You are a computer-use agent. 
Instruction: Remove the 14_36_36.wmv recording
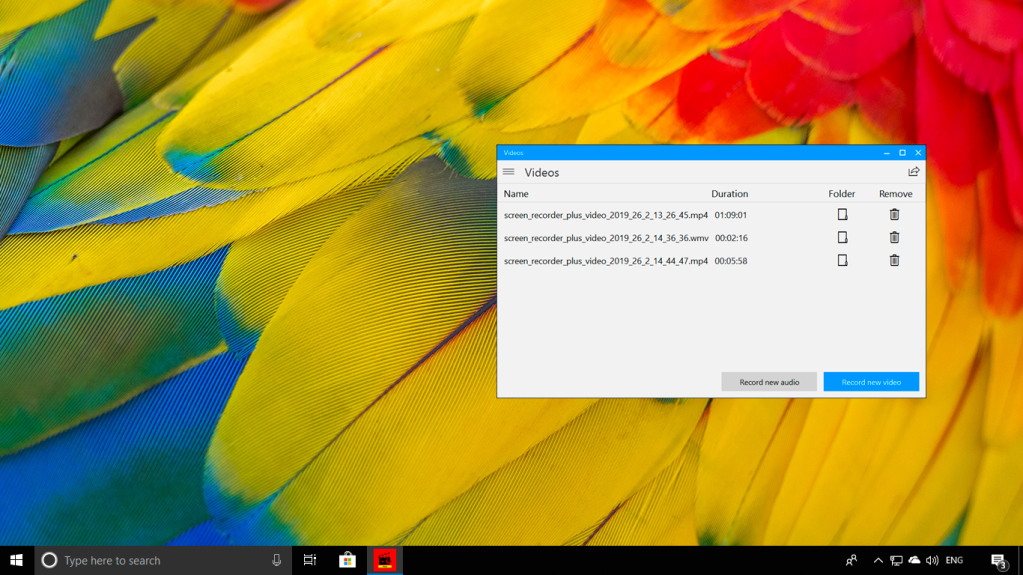click(x=894, y=238)
